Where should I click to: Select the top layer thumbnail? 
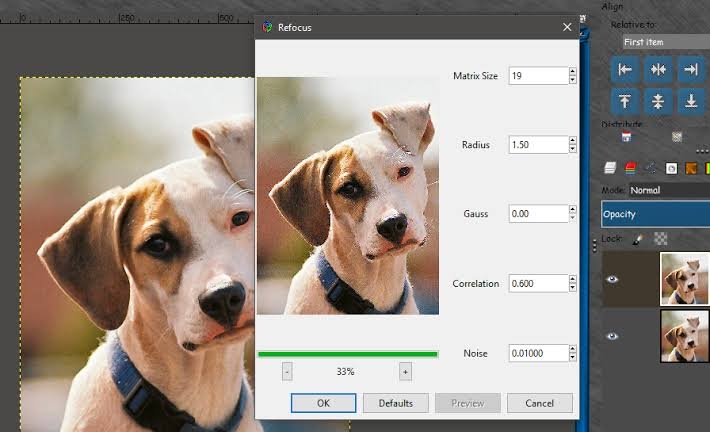(x=685, y=278)
